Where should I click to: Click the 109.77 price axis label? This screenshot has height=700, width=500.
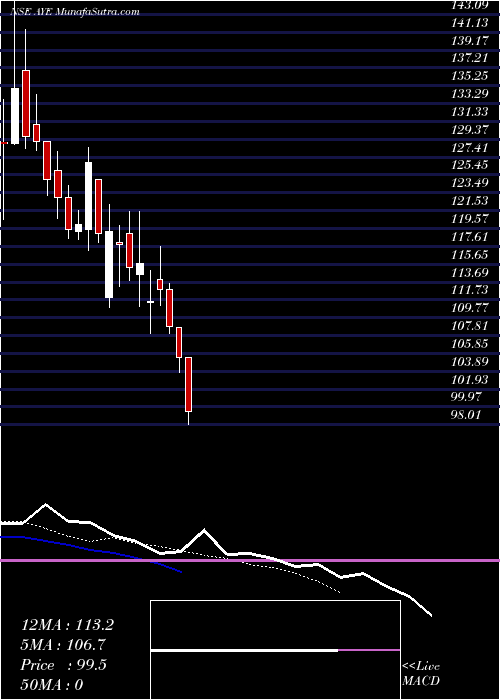pos(472,308)
